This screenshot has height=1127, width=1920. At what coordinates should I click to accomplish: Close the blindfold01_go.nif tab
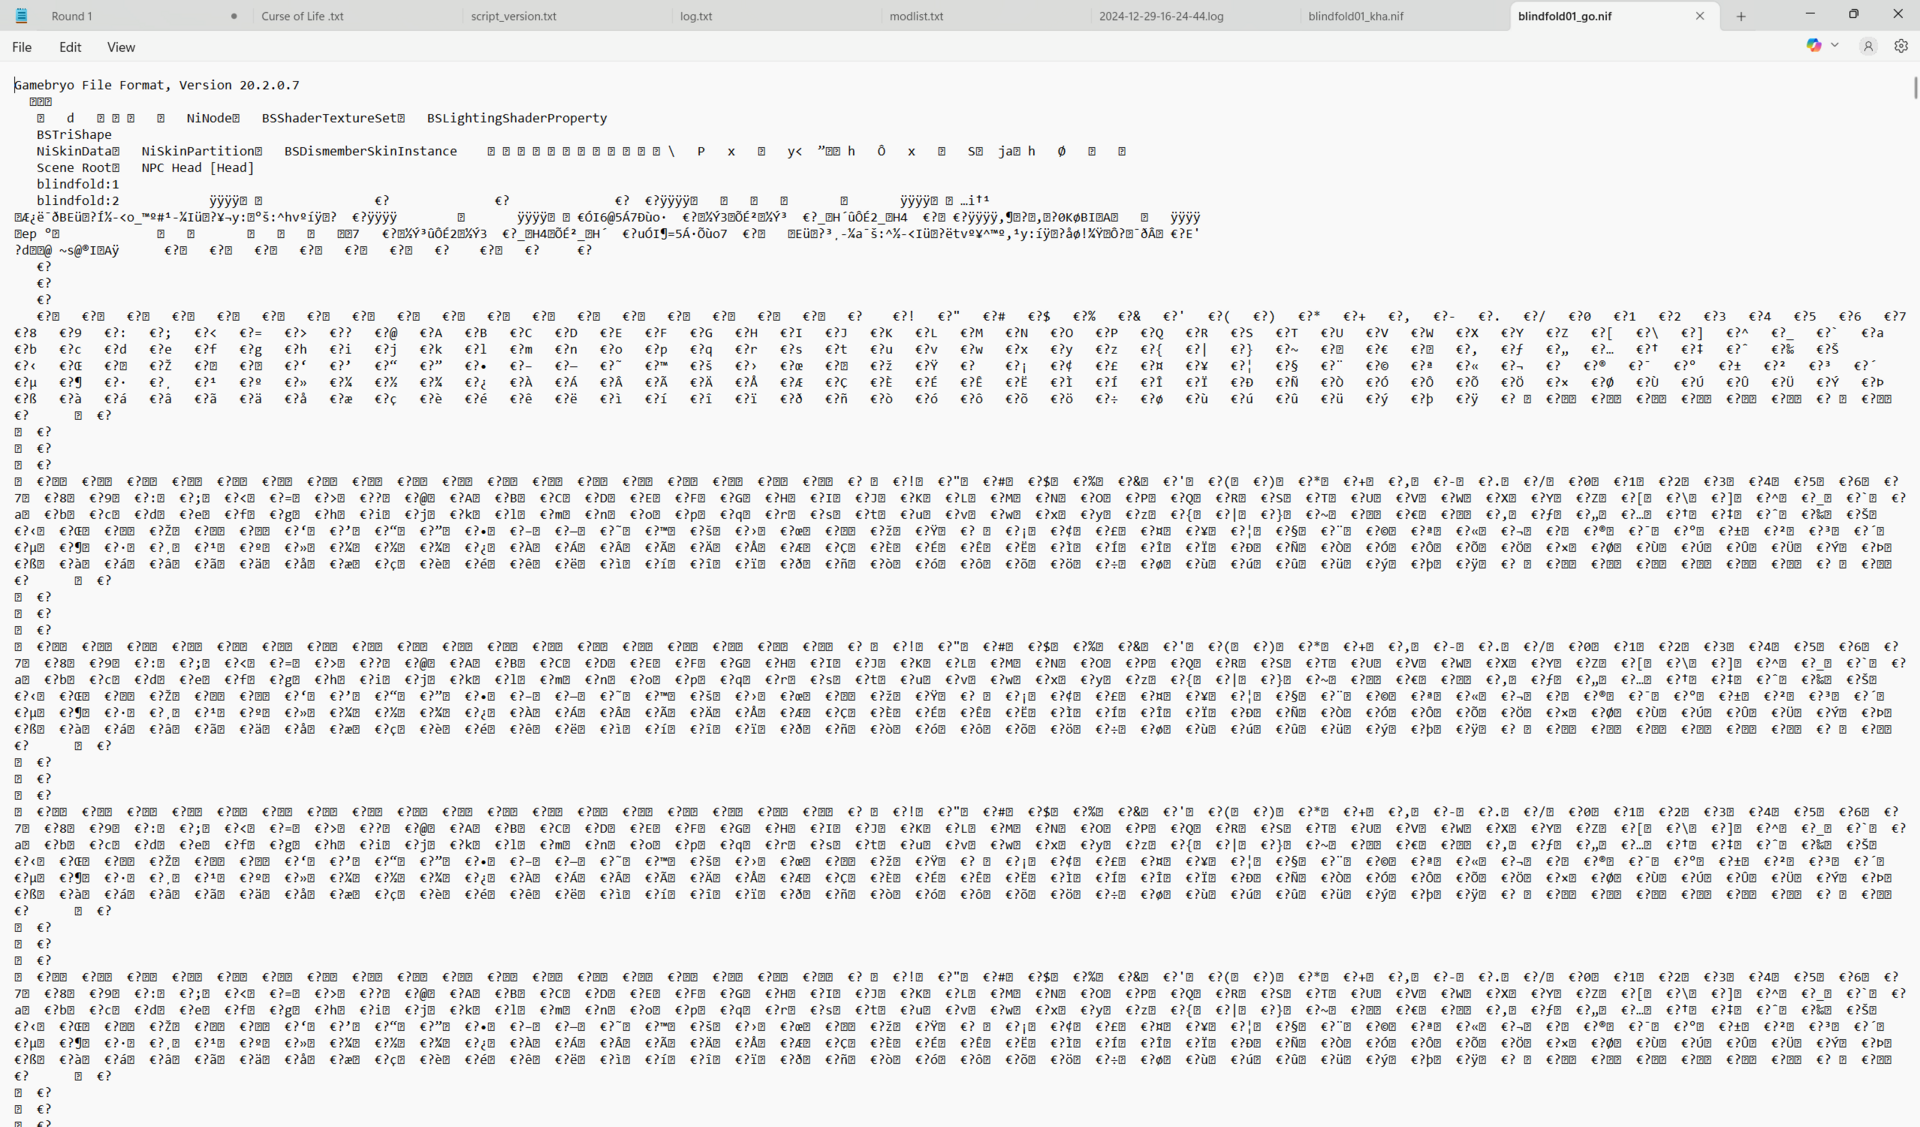click(1699, 16)
